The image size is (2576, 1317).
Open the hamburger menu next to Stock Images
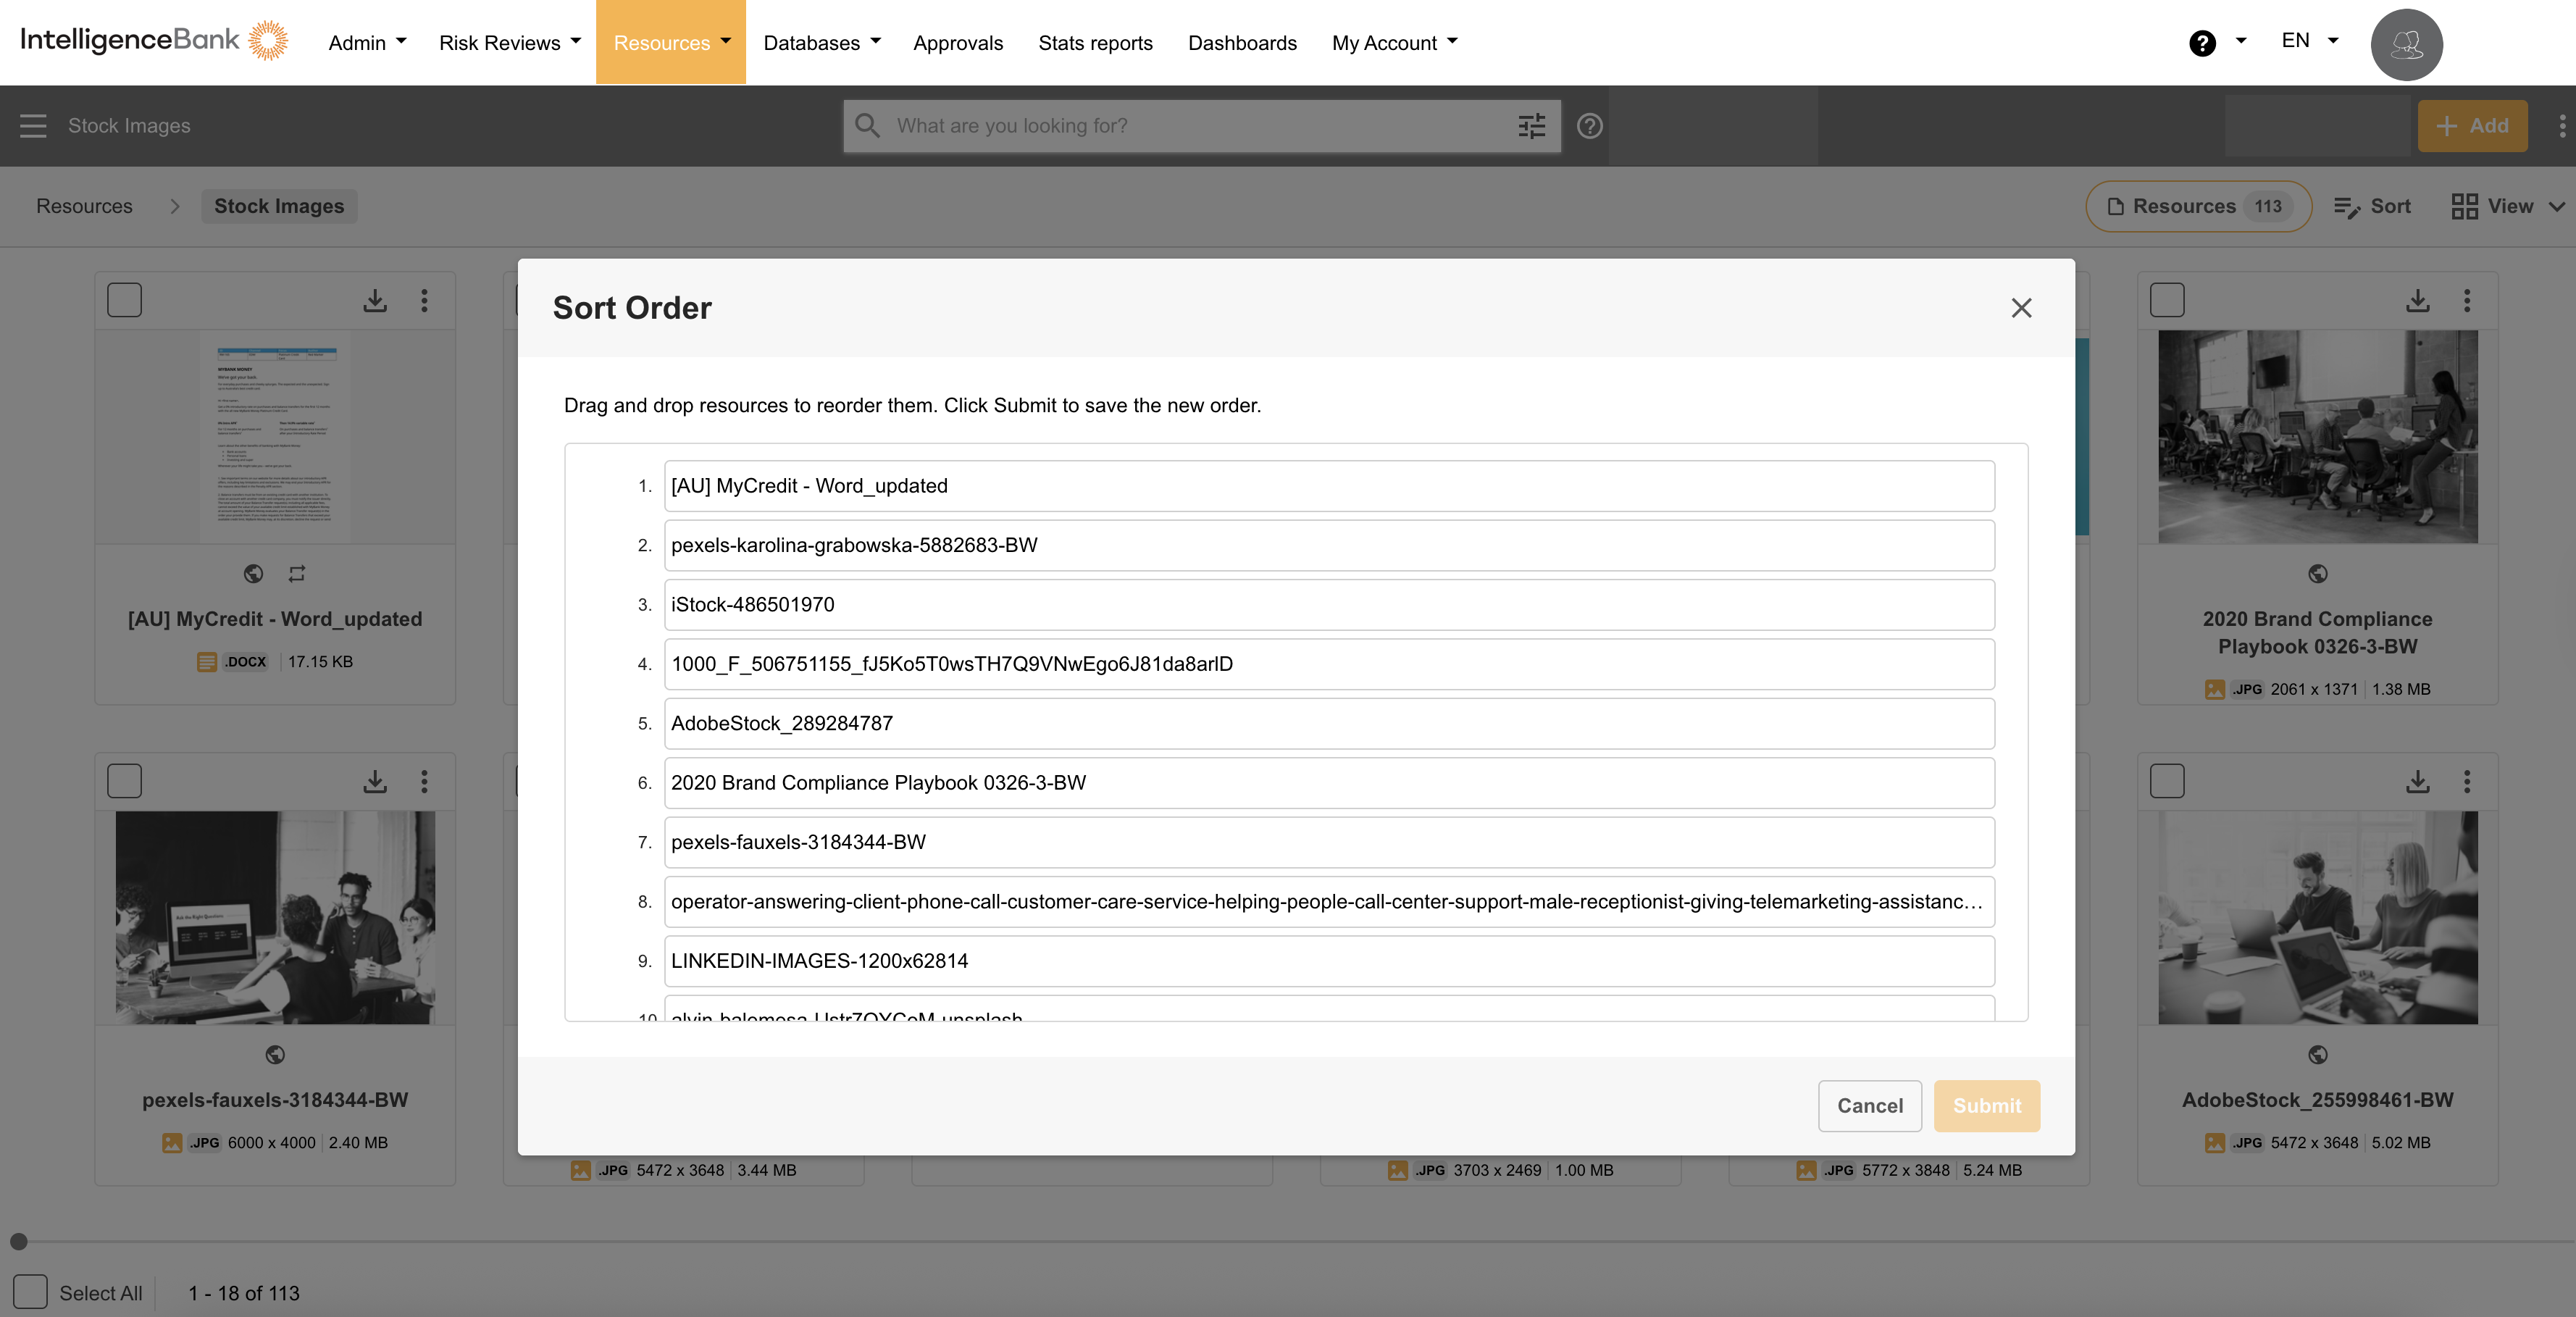click(33, 126)
